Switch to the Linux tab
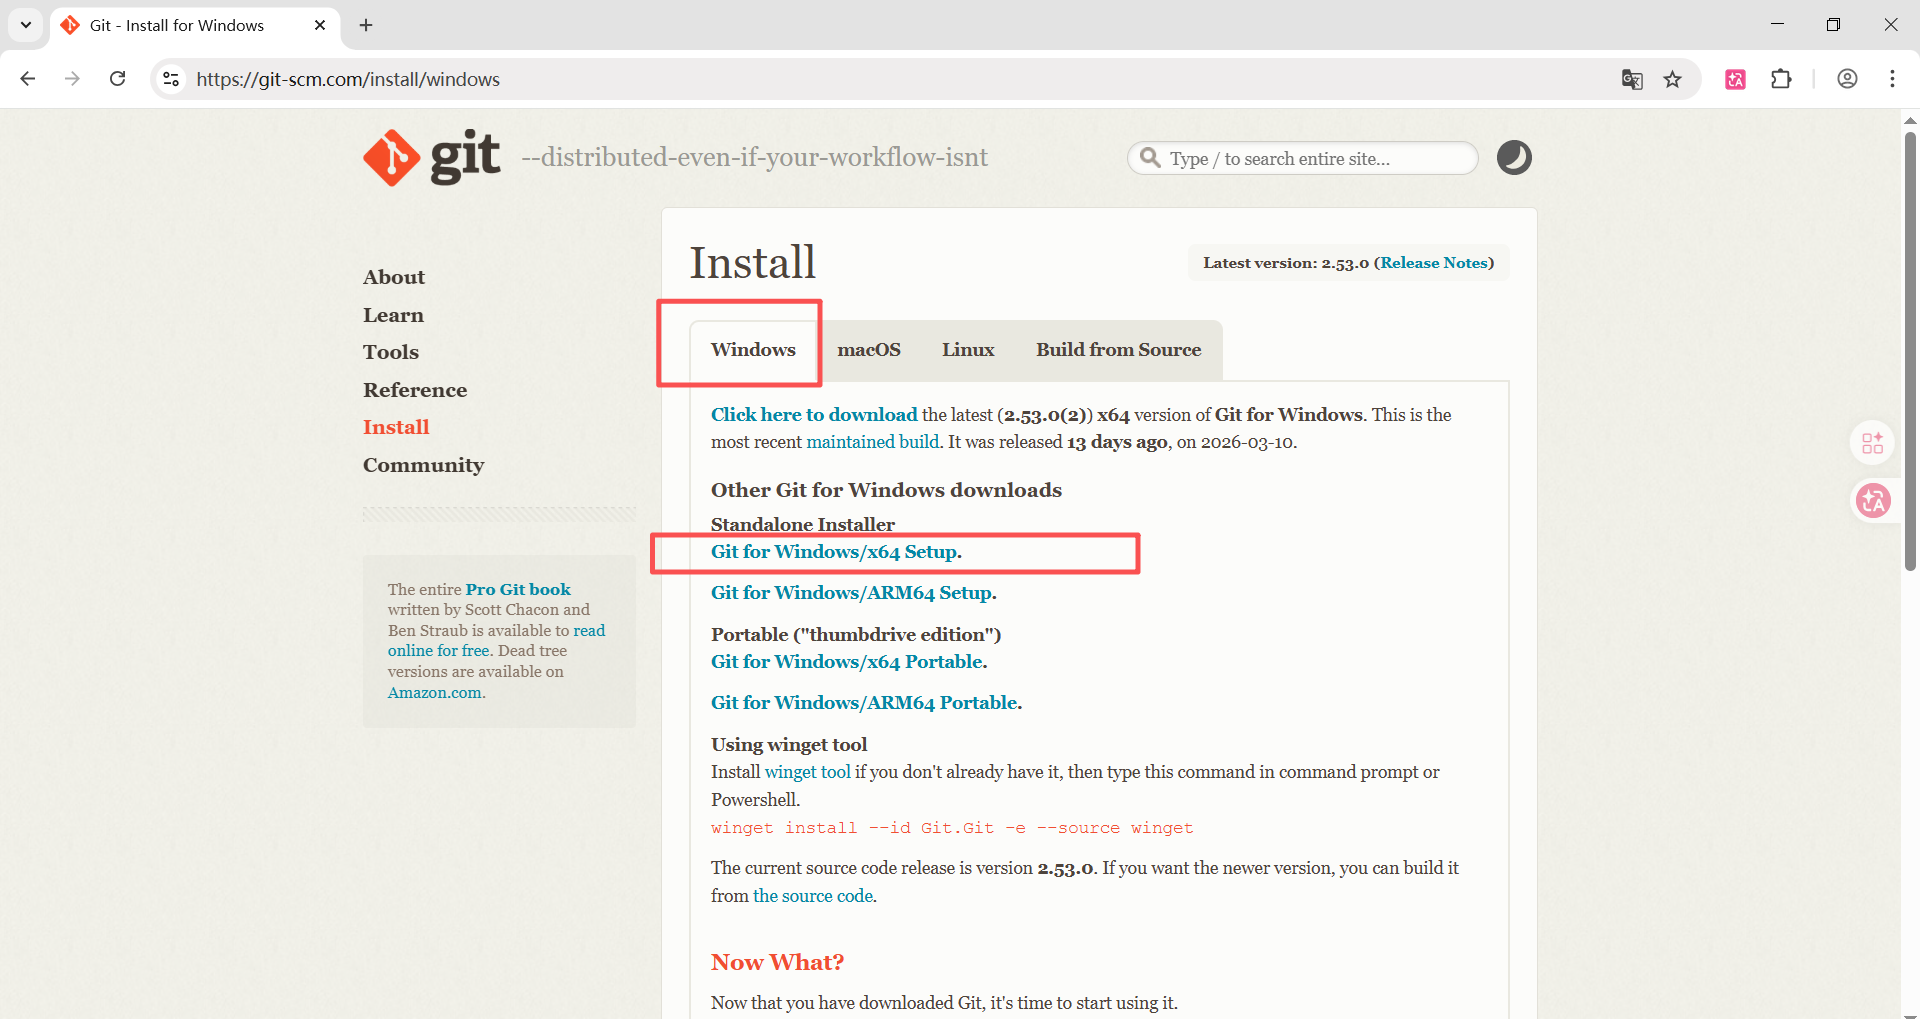The width and height of the screenshot is (1920, 1019). click(x=967, y=350)
